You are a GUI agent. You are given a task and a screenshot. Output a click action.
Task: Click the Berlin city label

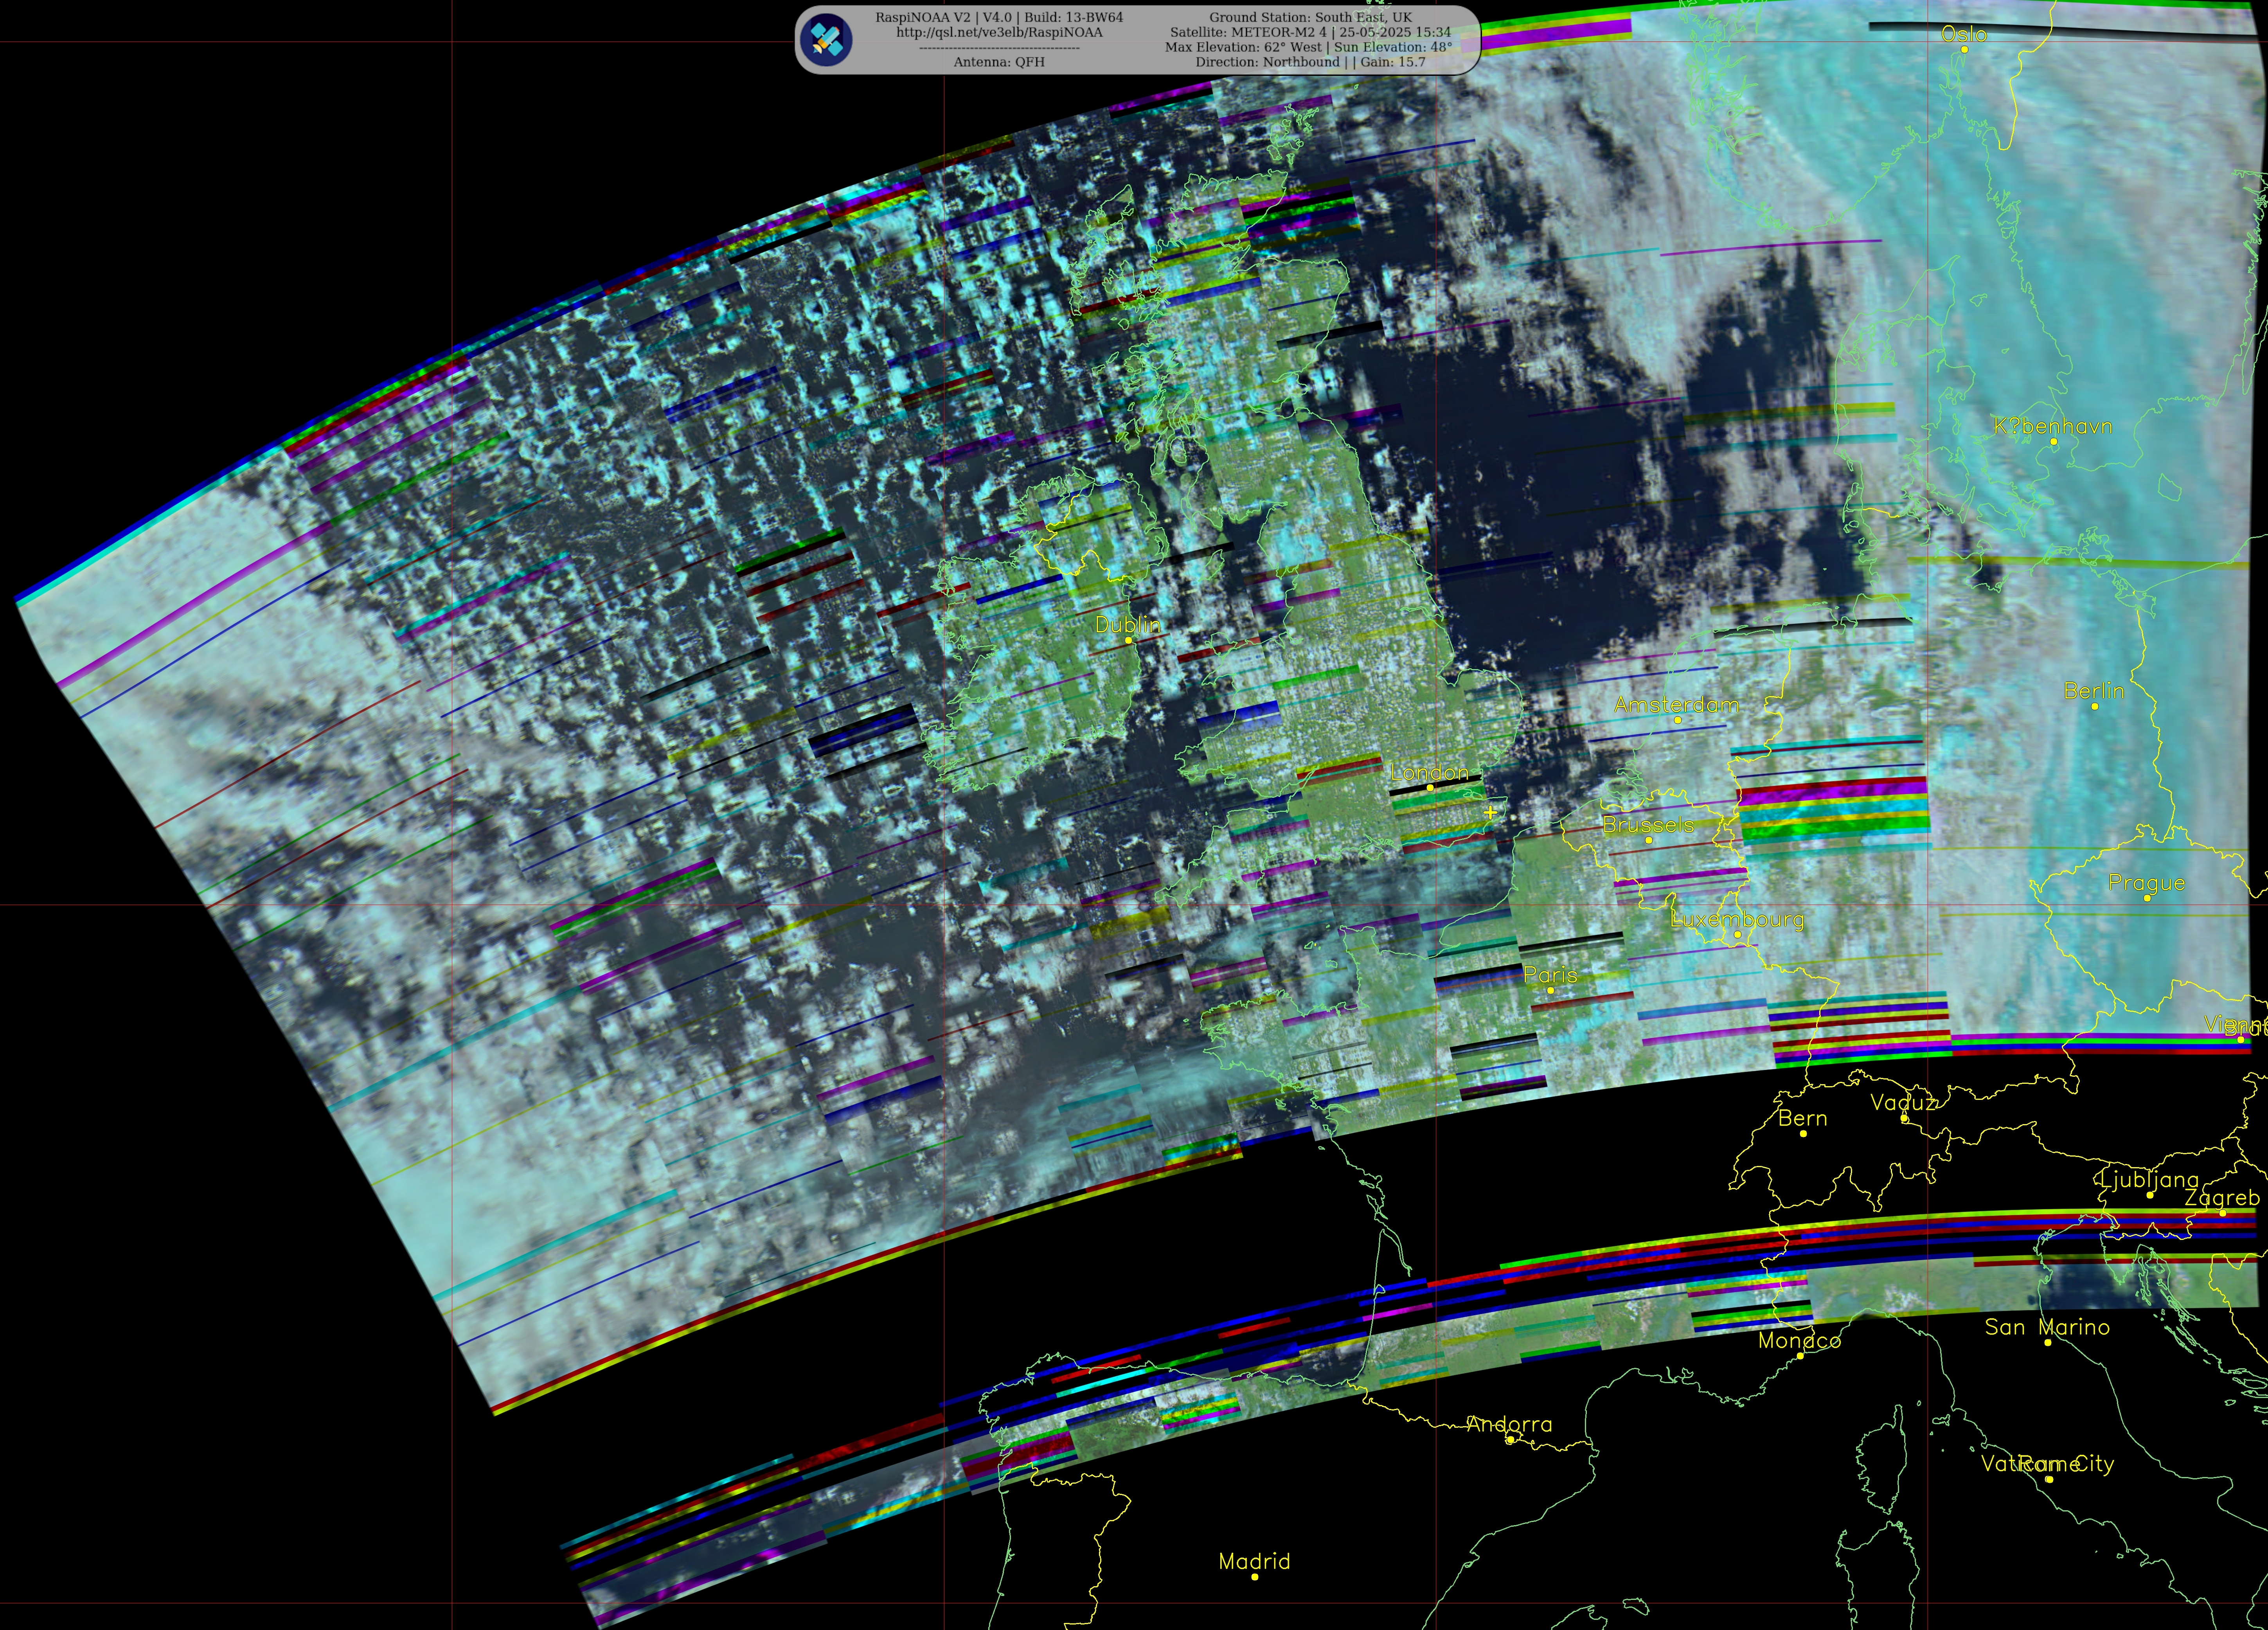(x=2094, y=691)
